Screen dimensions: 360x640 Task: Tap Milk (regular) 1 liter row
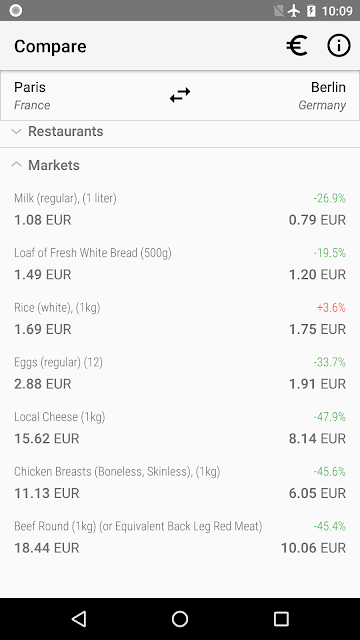(180, 209)
